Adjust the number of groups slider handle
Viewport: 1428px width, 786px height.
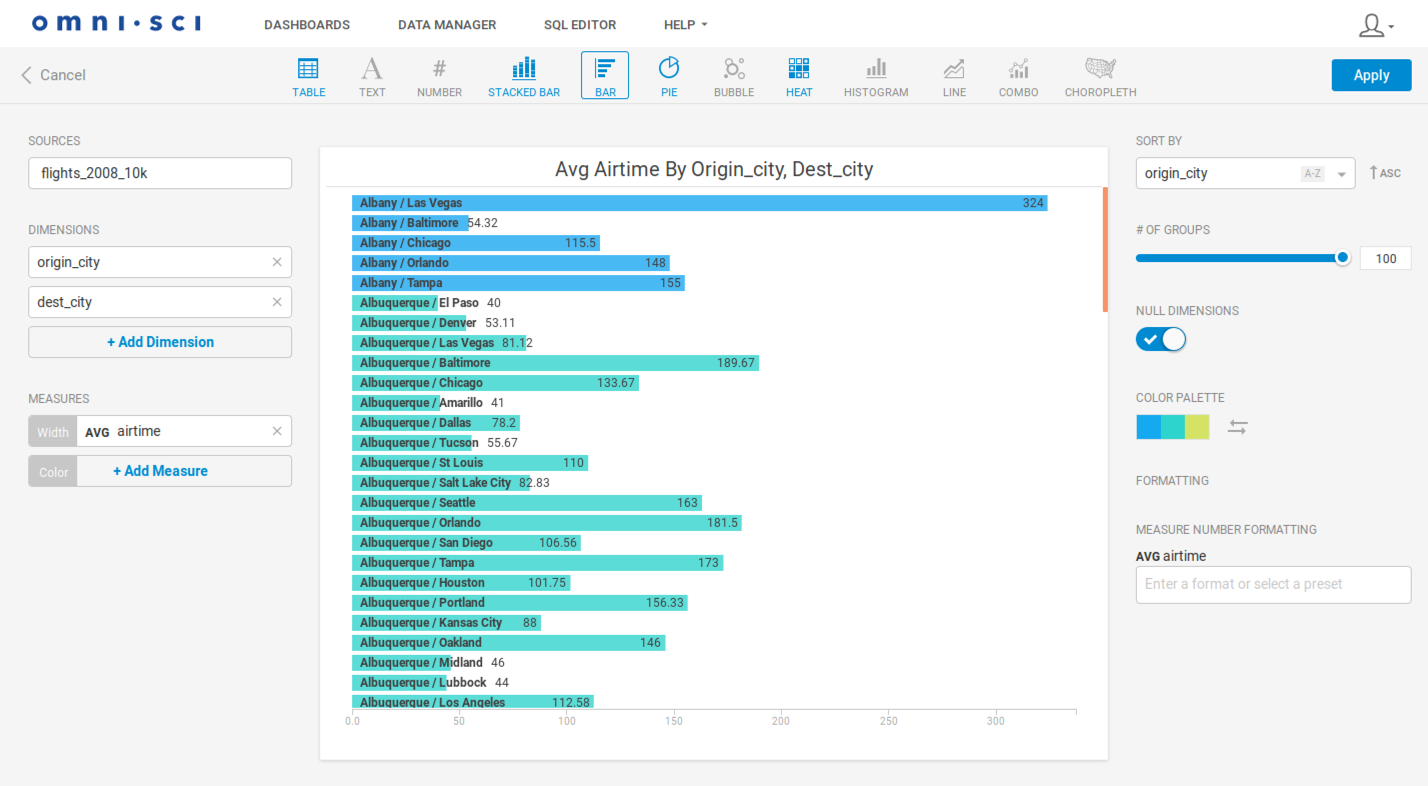(1343, 258)
